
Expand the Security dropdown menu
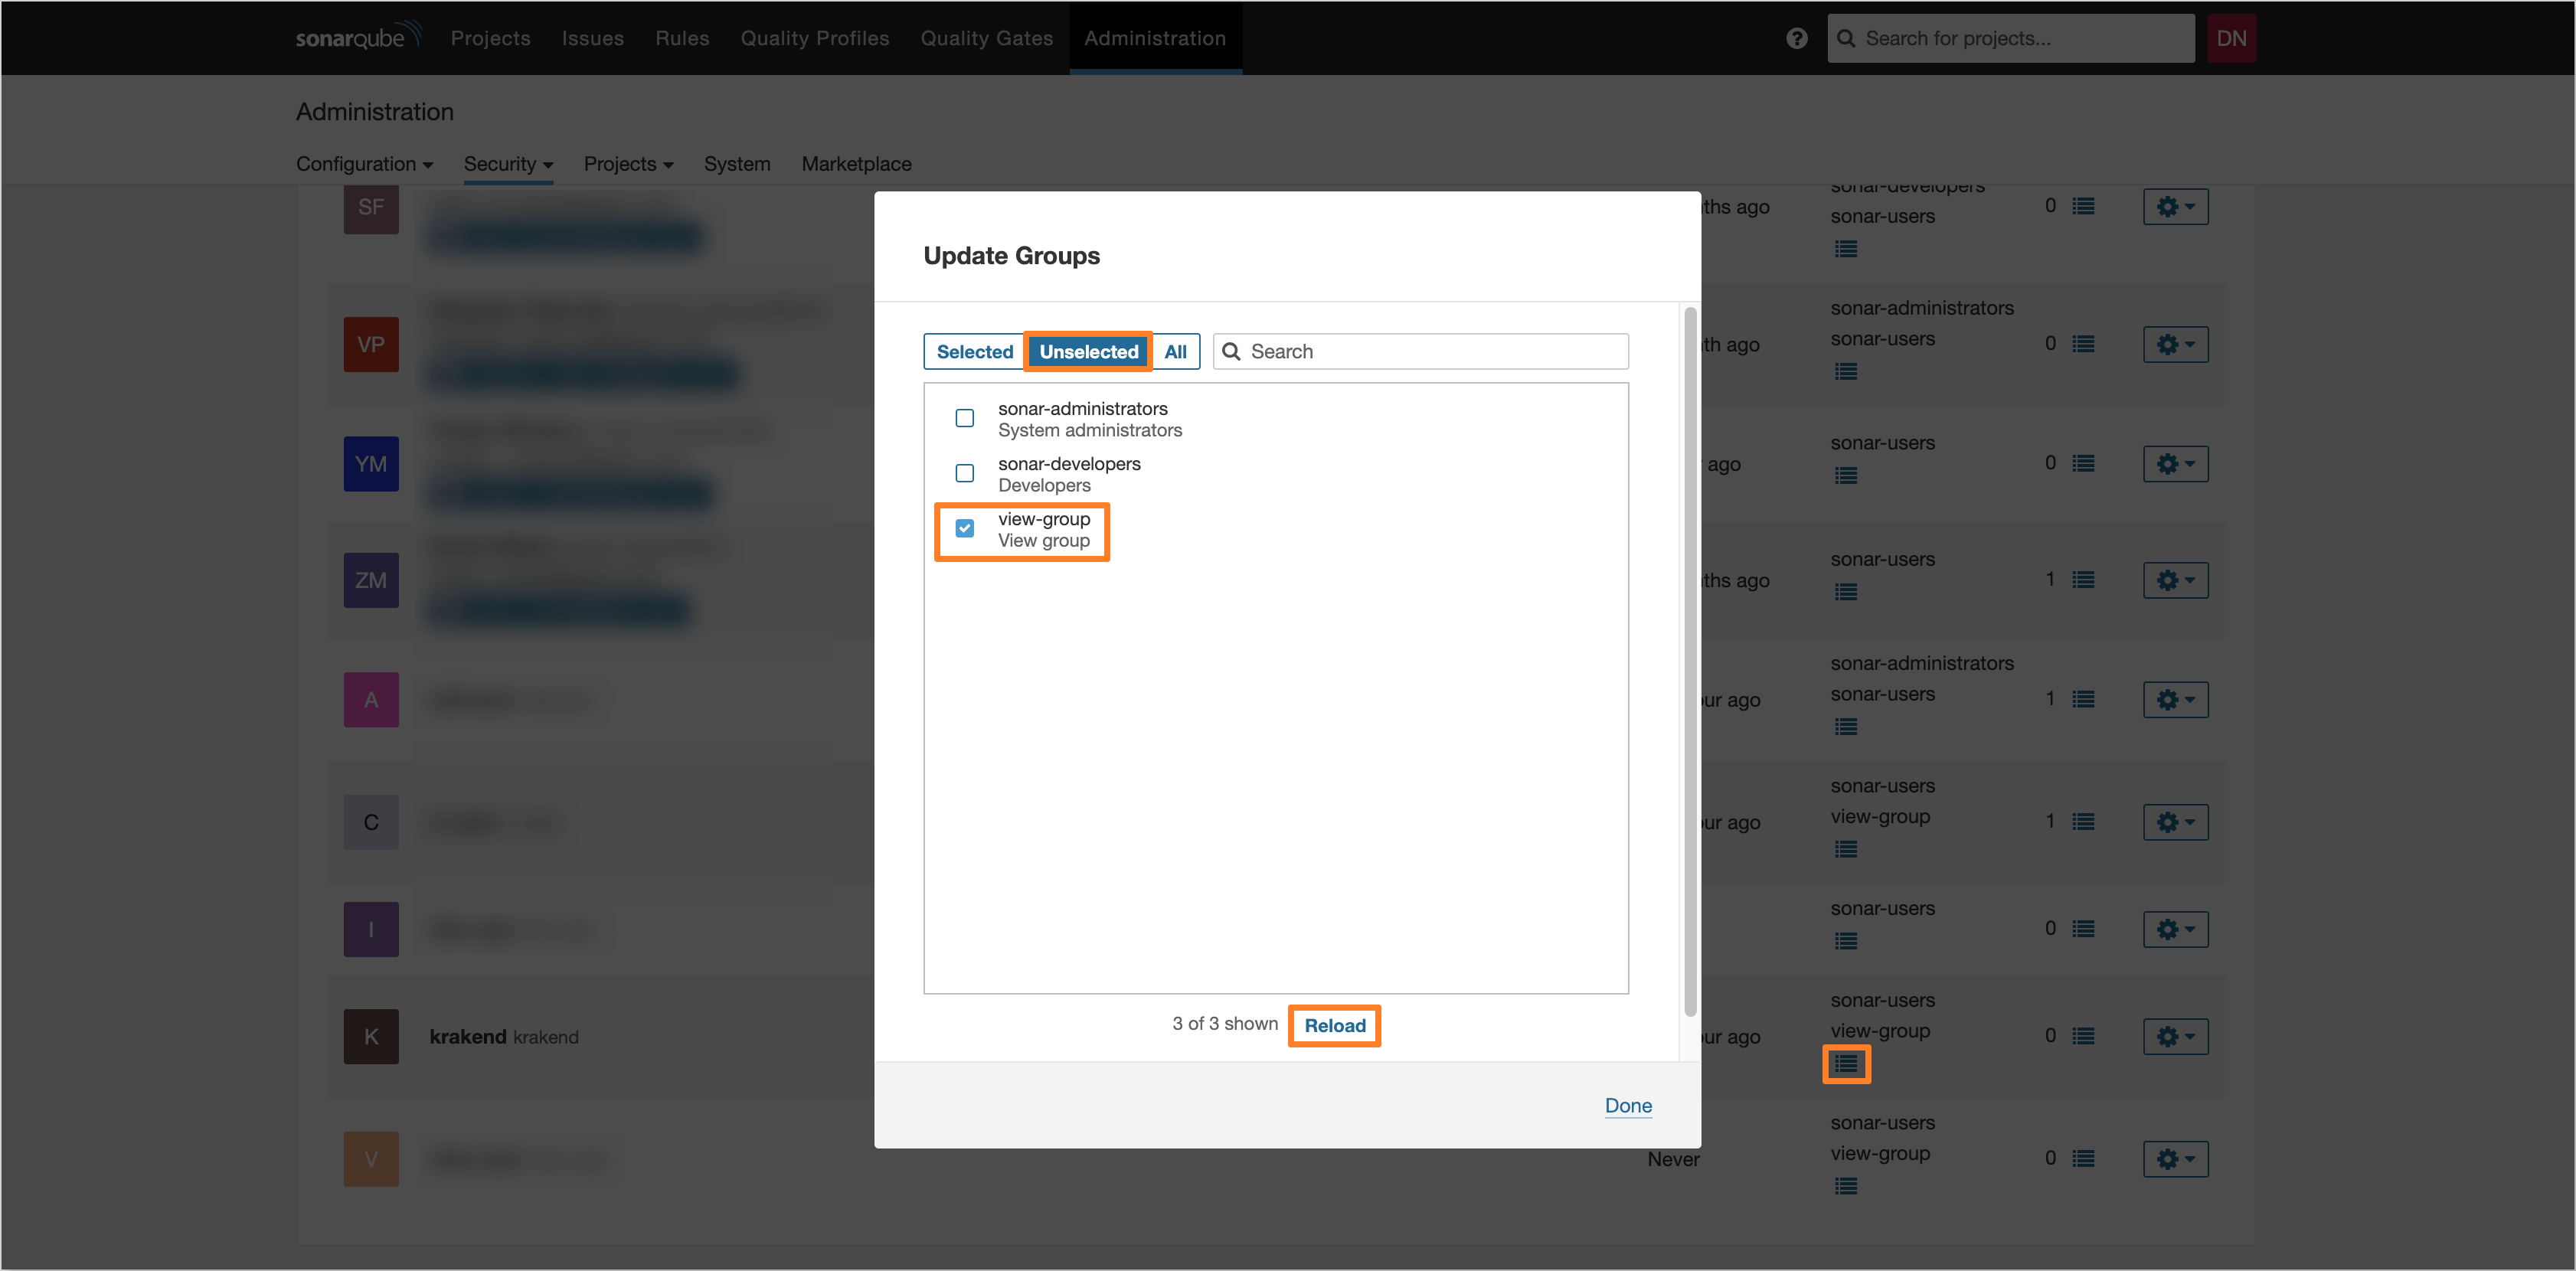(507, 163)
